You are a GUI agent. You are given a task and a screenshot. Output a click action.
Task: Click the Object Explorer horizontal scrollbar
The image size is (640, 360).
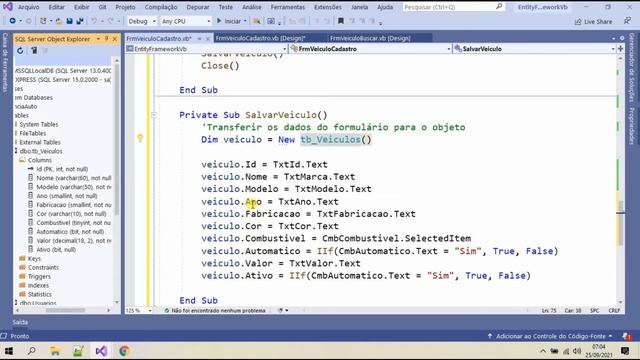click(65, 310)
